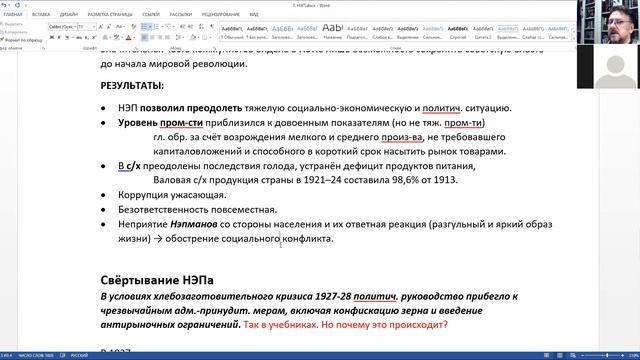This screenshot has width=640, height=360.
Task: Open the ССЫЛКИ ribbon tab
Action: point(151,14)
